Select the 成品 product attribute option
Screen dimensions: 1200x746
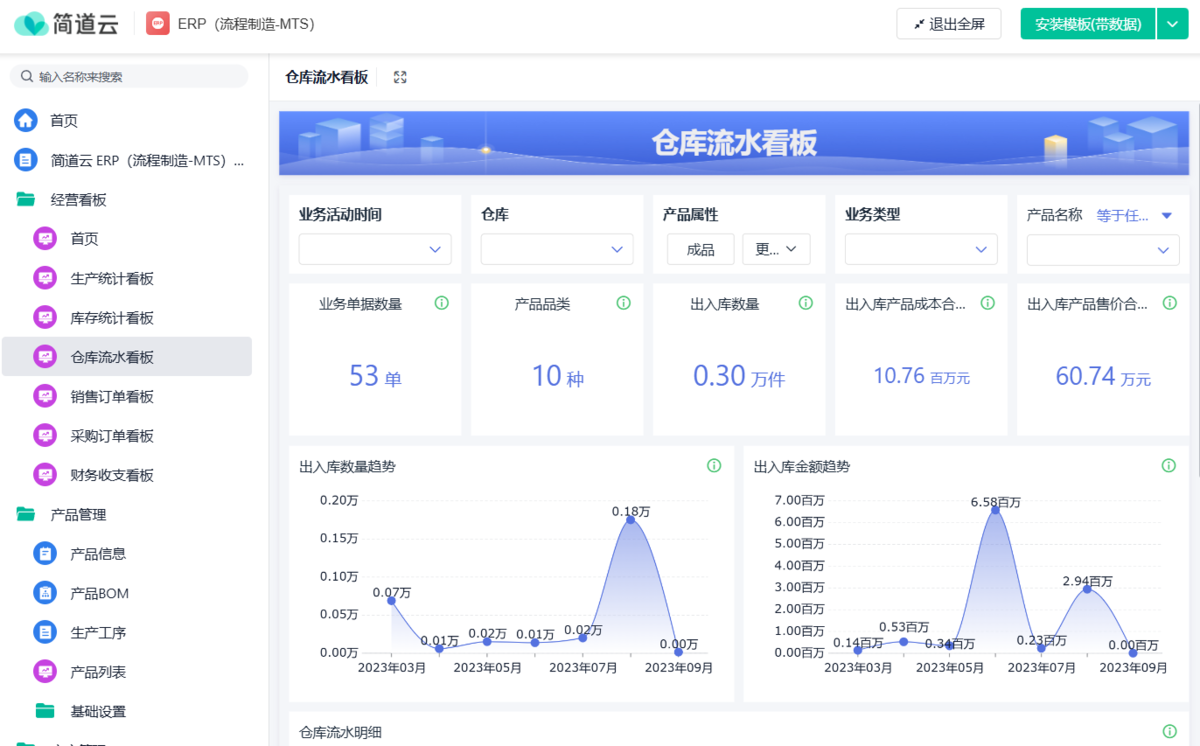point(701,249)
